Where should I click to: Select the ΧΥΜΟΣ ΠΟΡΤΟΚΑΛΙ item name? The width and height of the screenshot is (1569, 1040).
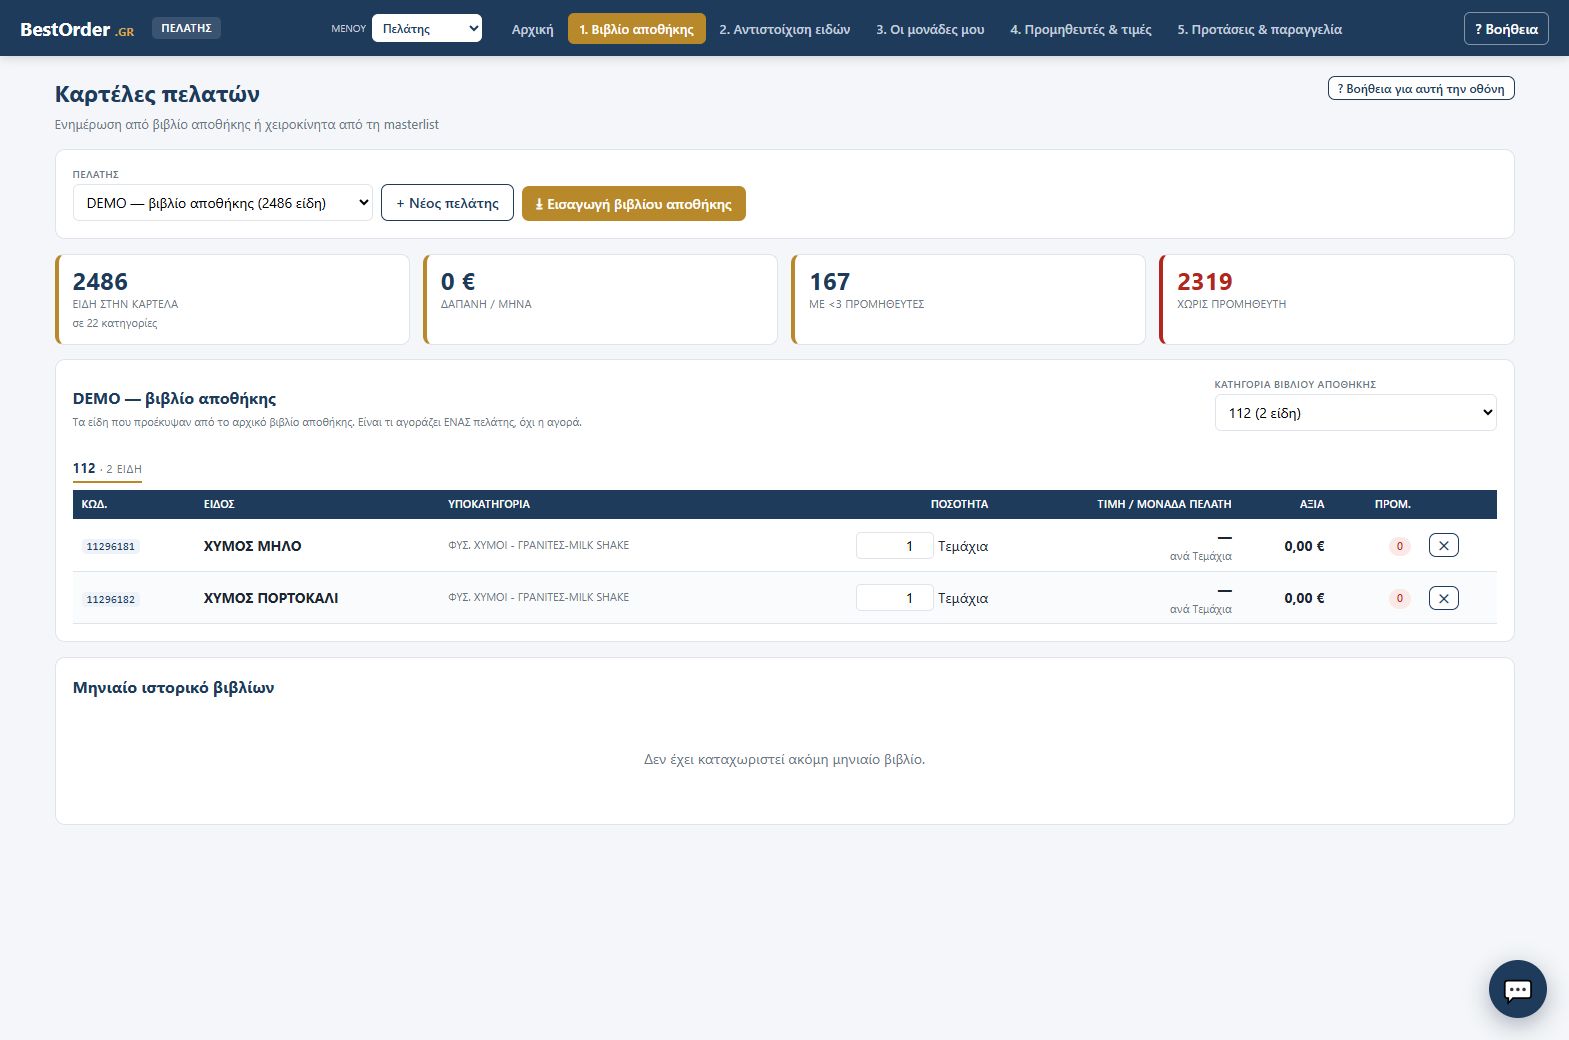click(271, 598)
